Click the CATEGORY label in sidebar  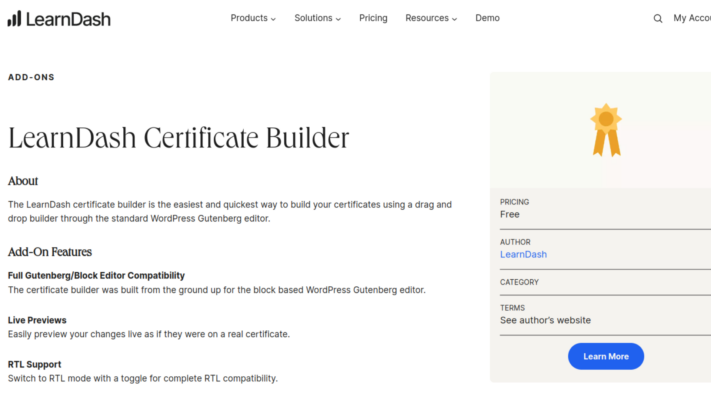click(x=519, y=282)
